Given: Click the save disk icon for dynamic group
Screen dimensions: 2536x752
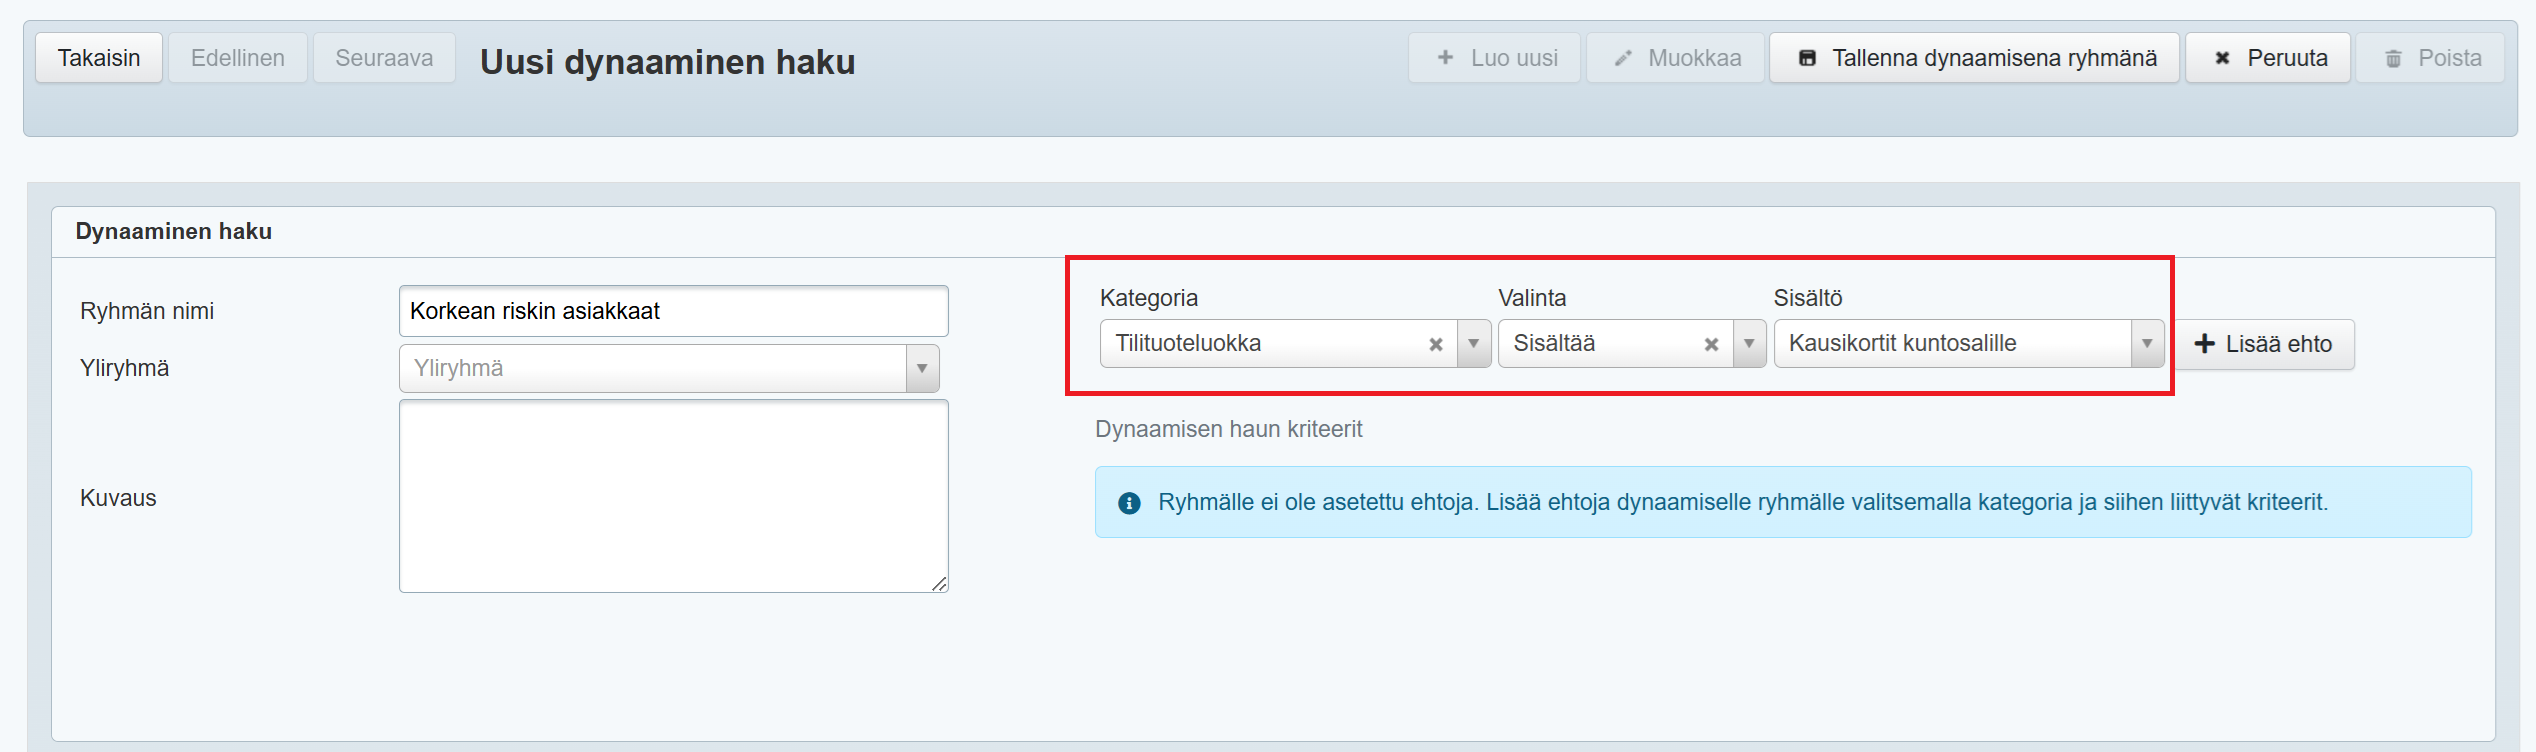Looking at the screenshot, I should 1807,58.
